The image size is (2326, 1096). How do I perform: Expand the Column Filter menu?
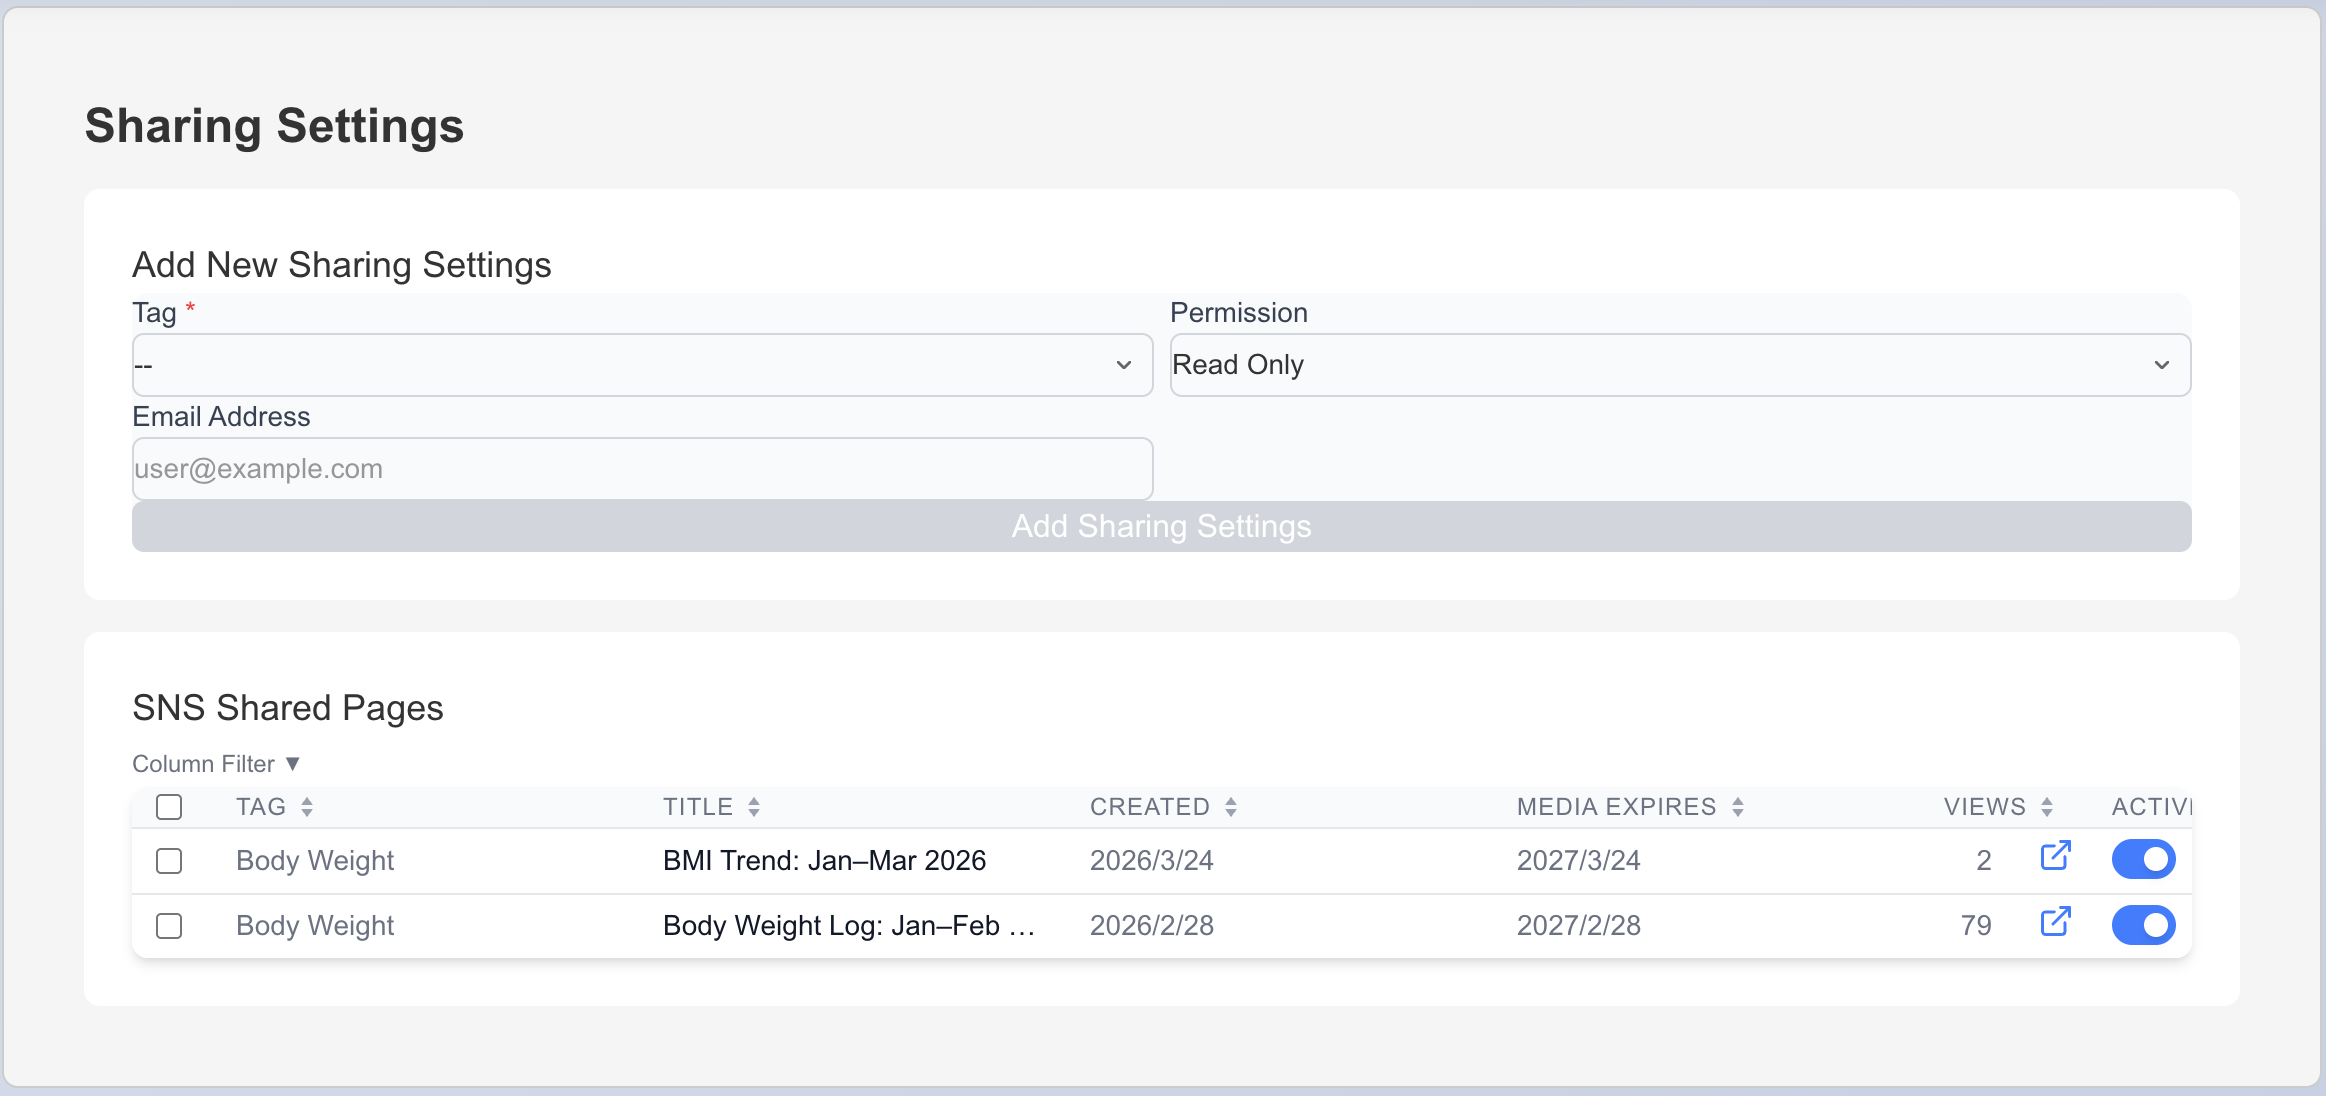tap(216, 764)
